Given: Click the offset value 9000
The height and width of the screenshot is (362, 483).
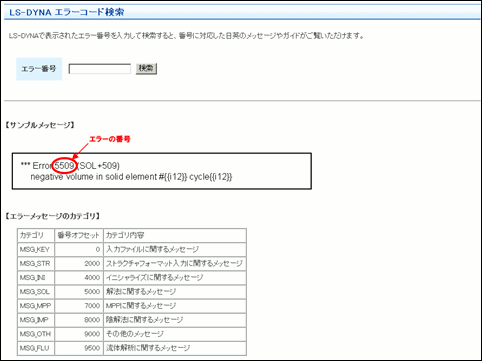Looking at the screenshot, I should (x=92, y=334).
